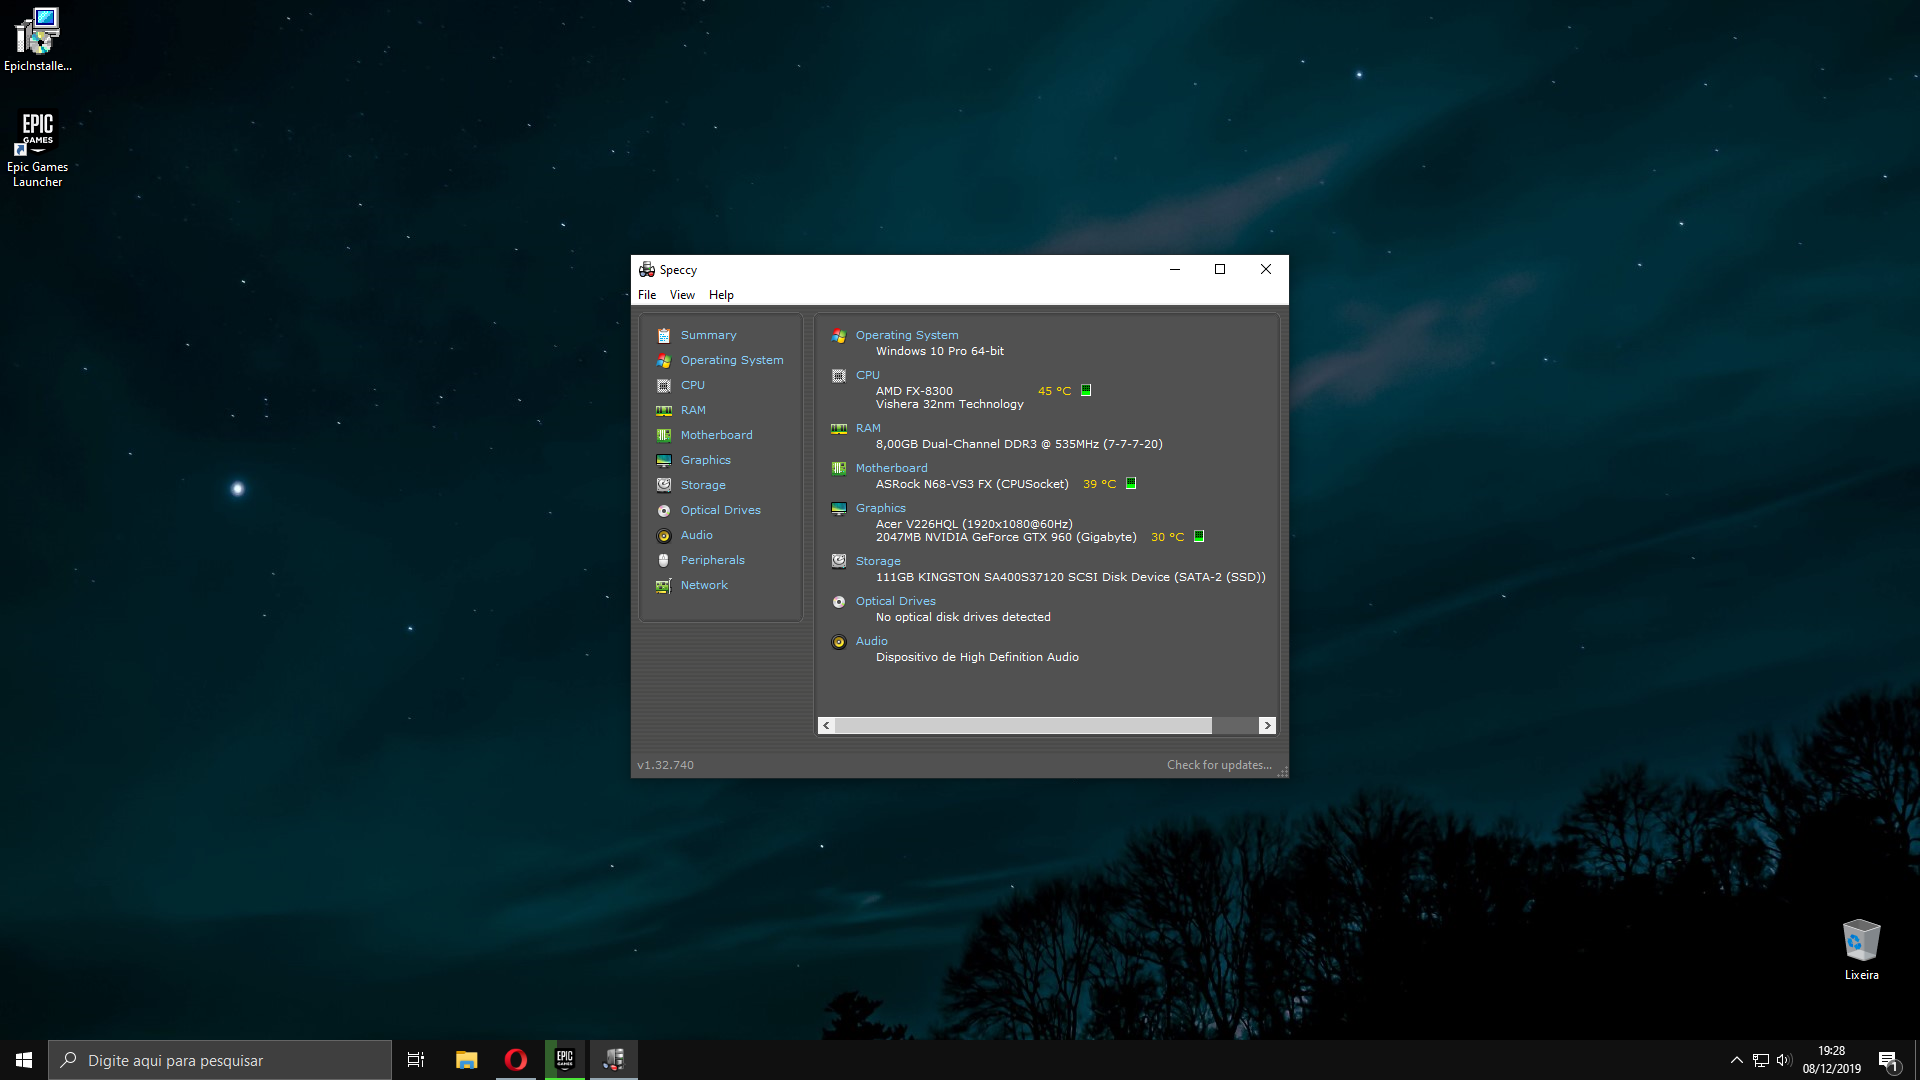Click the Graphics monitor icon in sidebar

[664, 461]
